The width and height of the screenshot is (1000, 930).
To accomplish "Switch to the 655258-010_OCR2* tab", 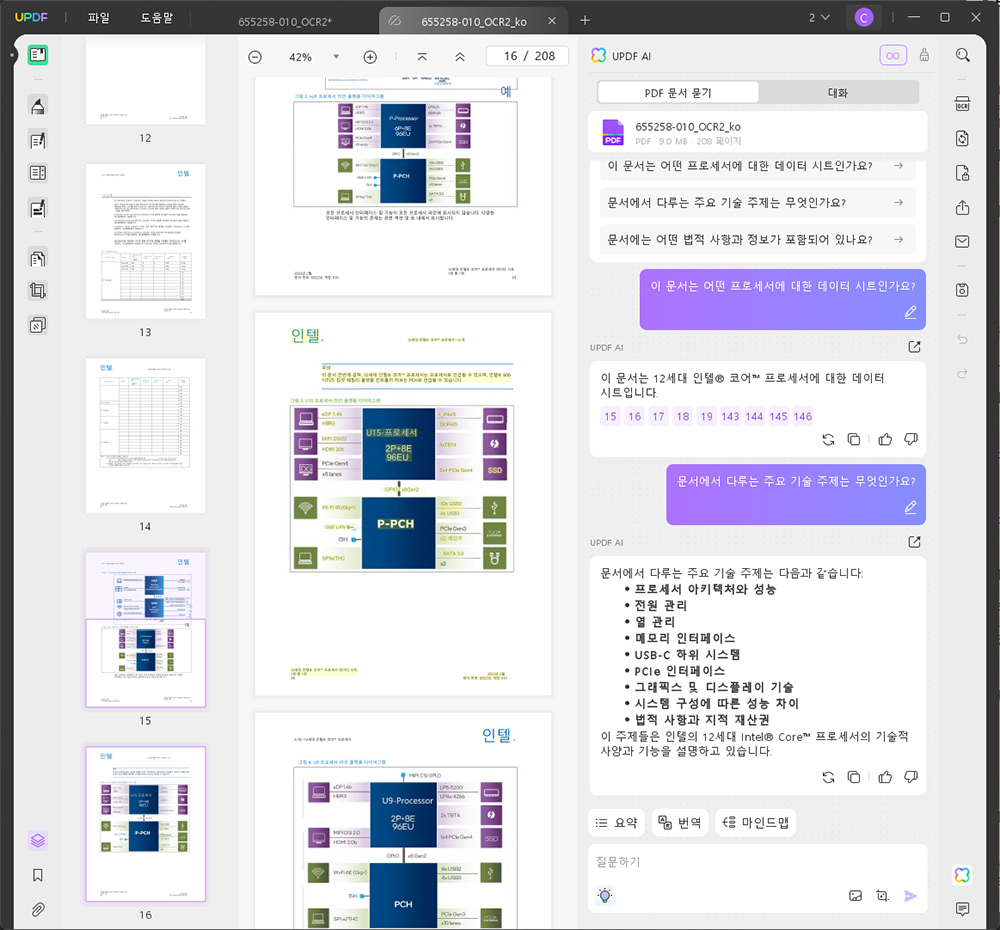I will coord(284,22).
